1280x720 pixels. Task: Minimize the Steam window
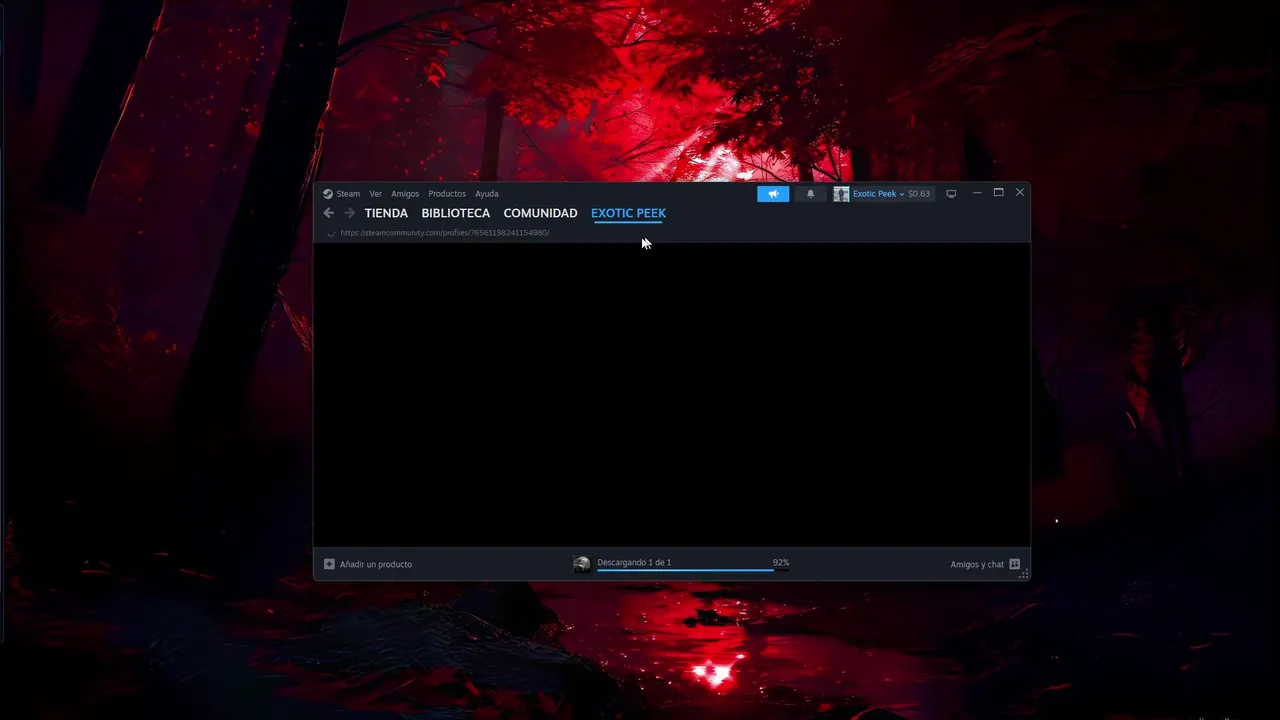coord(977,193)
